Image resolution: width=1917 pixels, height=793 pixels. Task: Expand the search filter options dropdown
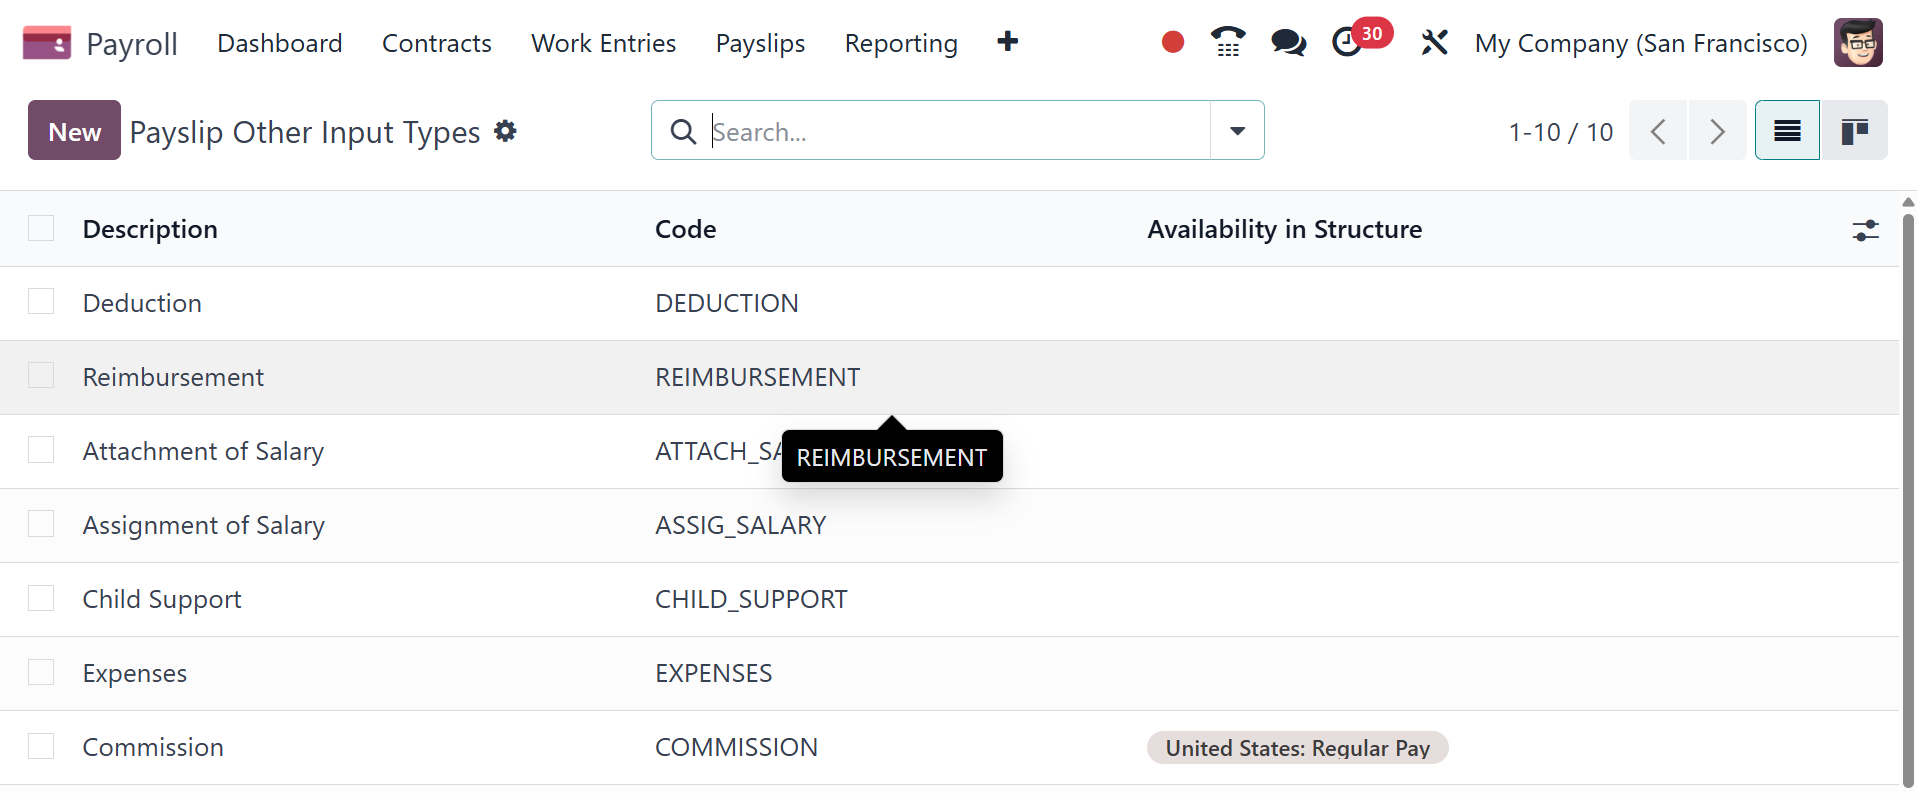pyautogui.click(x=1237, y=131)
